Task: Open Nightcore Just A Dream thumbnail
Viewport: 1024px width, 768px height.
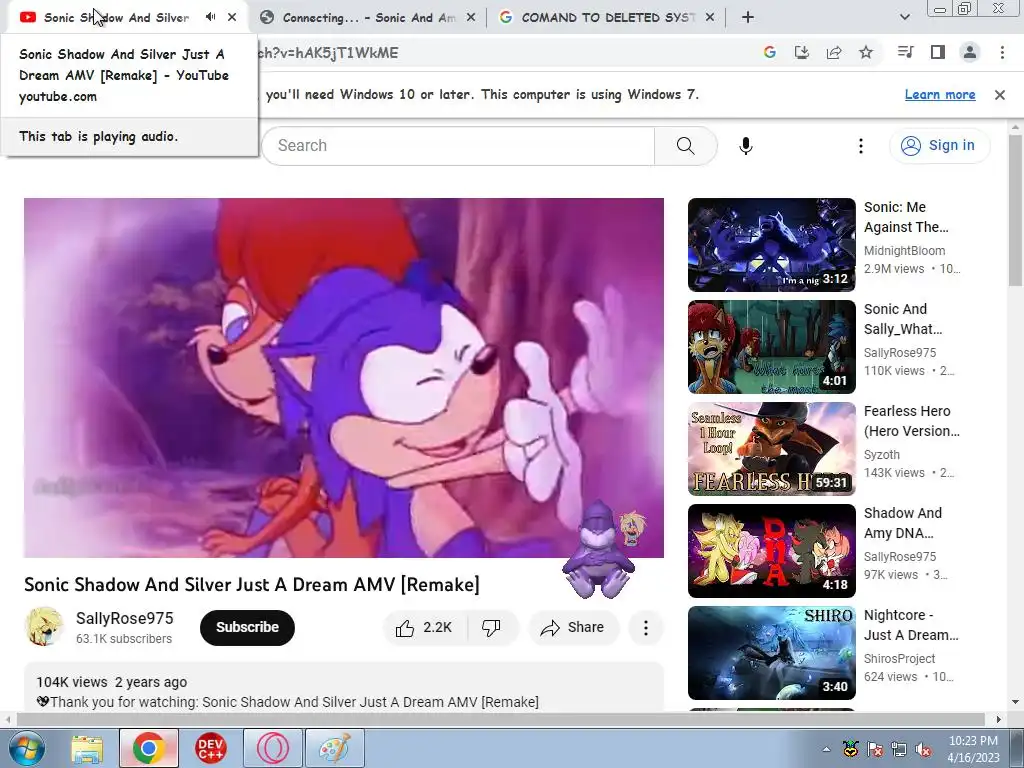Action: tap(771, 652)
